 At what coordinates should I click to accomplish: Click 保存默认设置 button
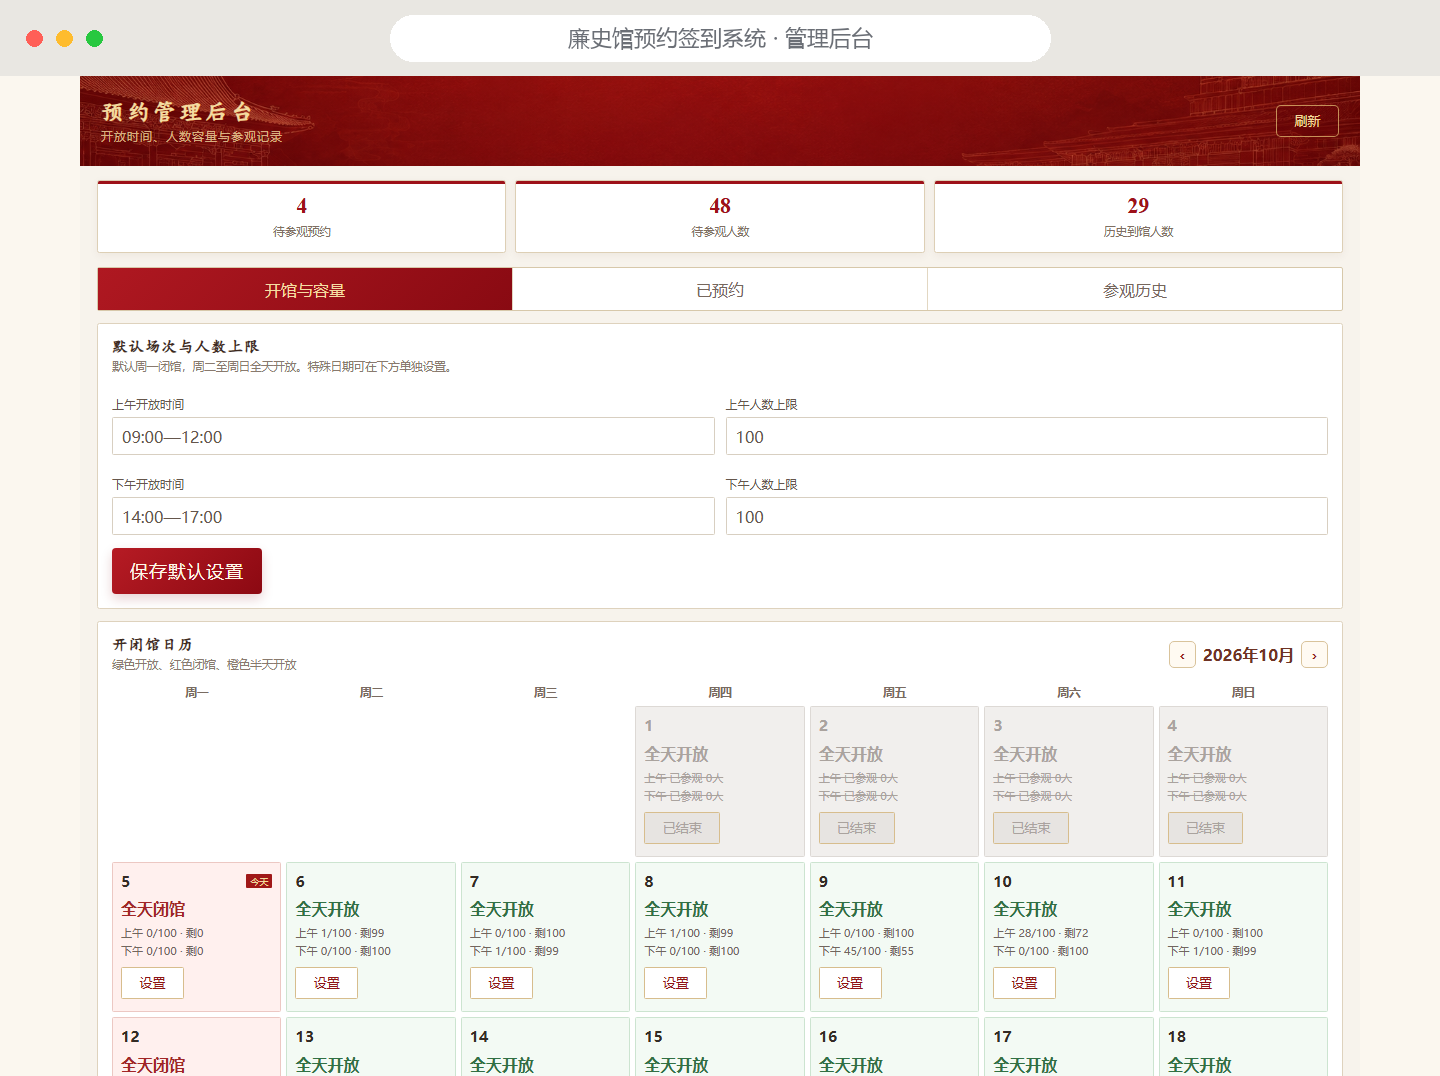(x=187, y=571)
